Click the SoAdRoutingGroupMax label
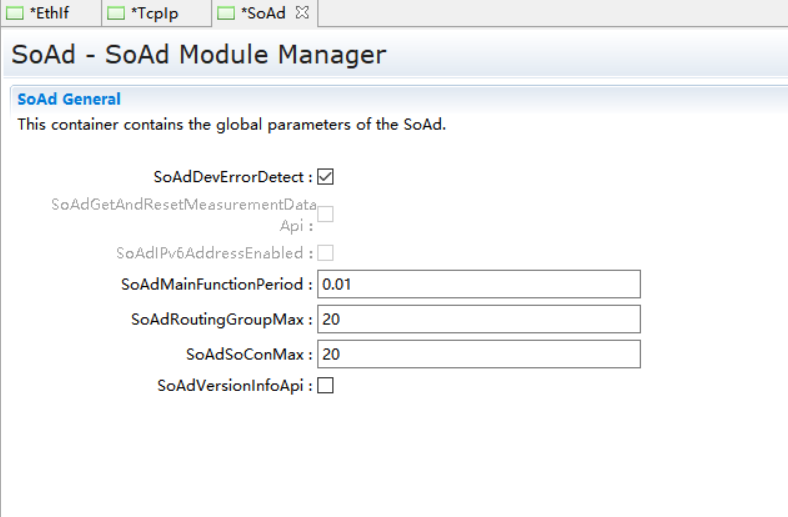This screenshot has width=788, height=517. (221, 319)
